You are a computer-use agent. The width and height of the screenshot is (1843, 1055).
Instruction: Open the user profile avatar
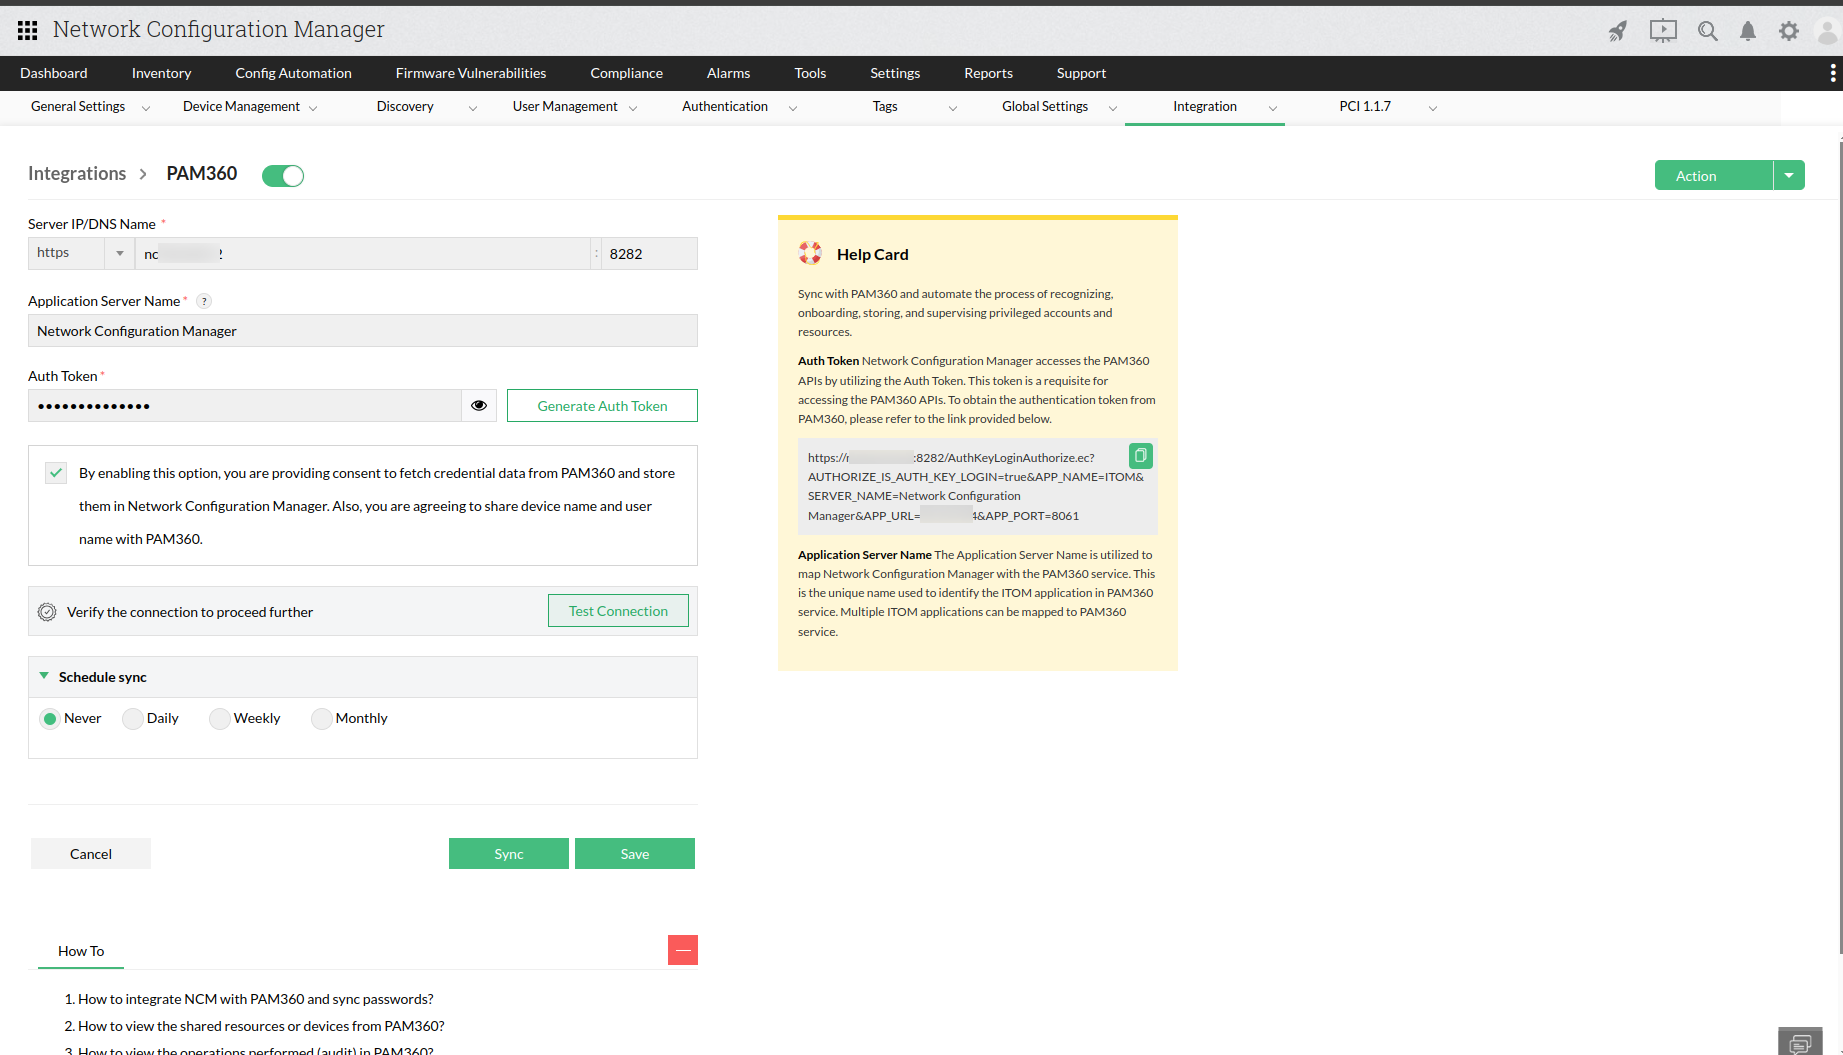[x=1828, y=31]
